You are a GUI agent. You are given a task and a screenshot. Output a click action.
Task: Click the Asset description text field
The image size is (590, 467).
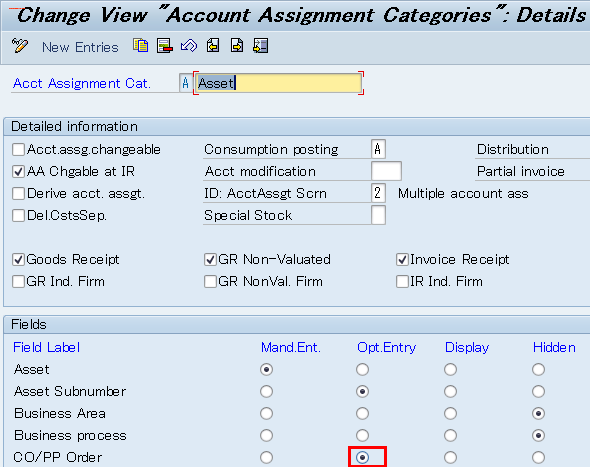(278, 83)
